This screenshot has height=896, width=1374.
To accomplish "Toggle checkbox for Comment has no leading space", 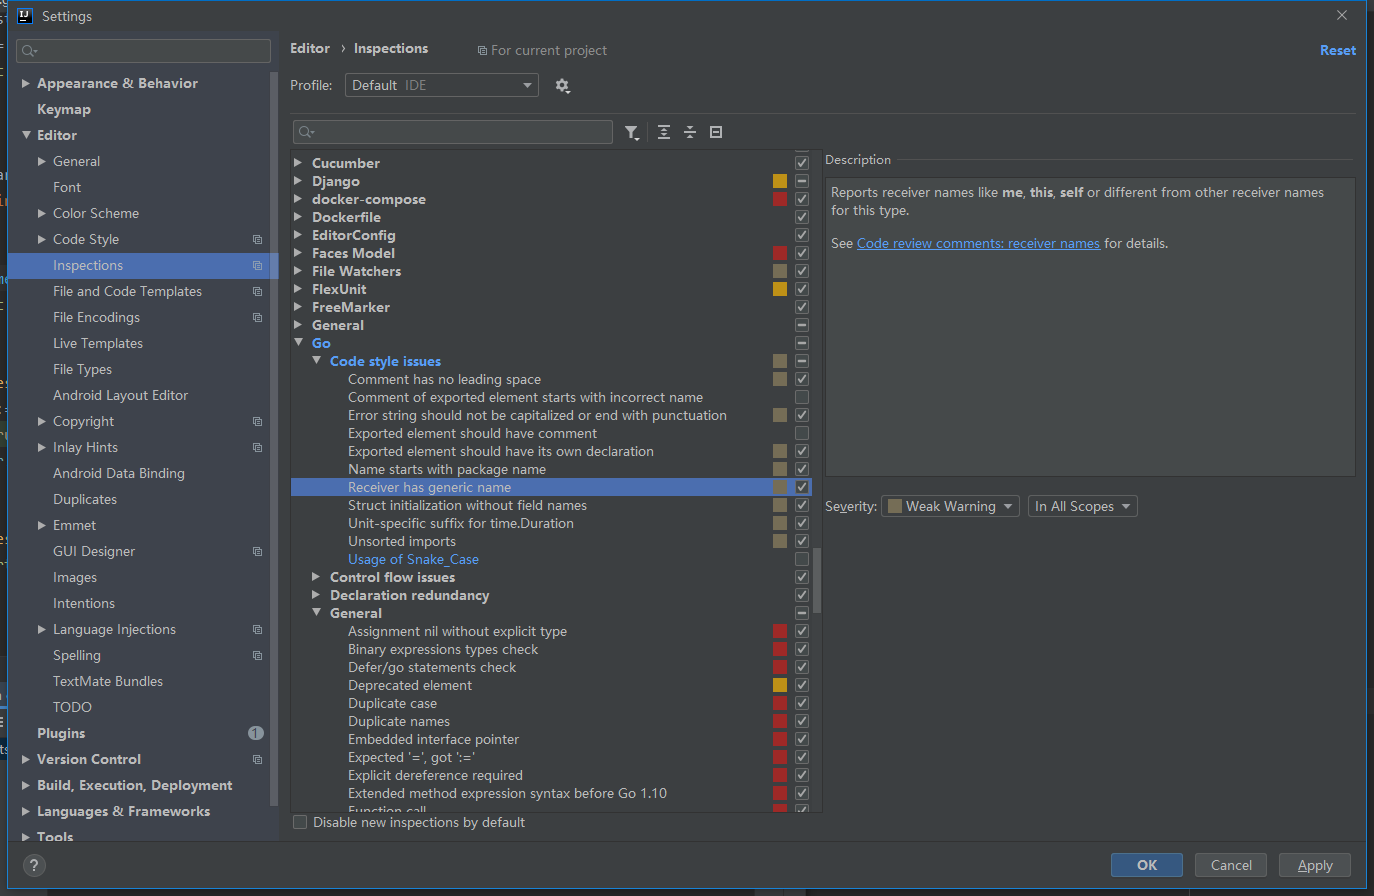I will click(802, 379).
